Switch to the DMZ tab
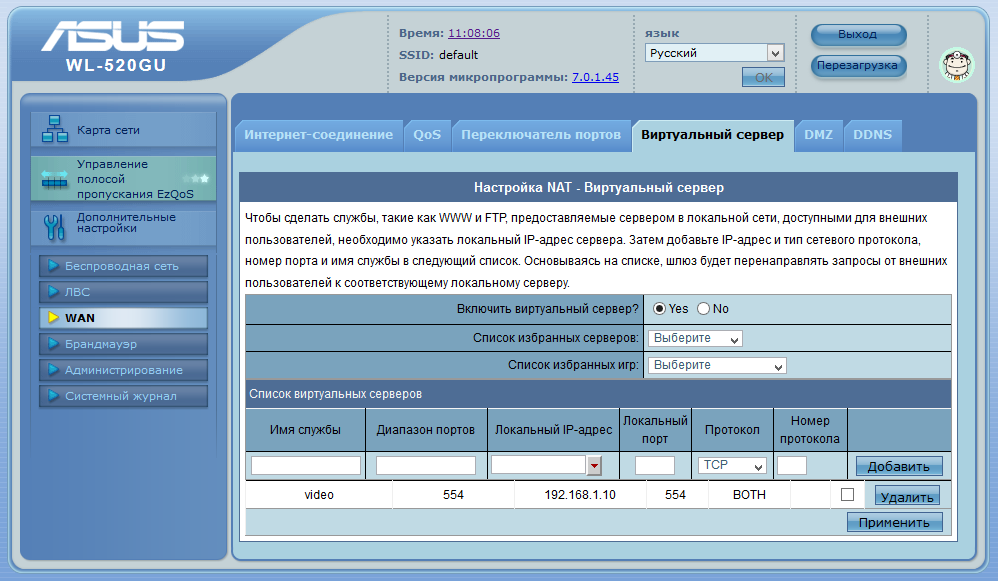 [819, 135]
